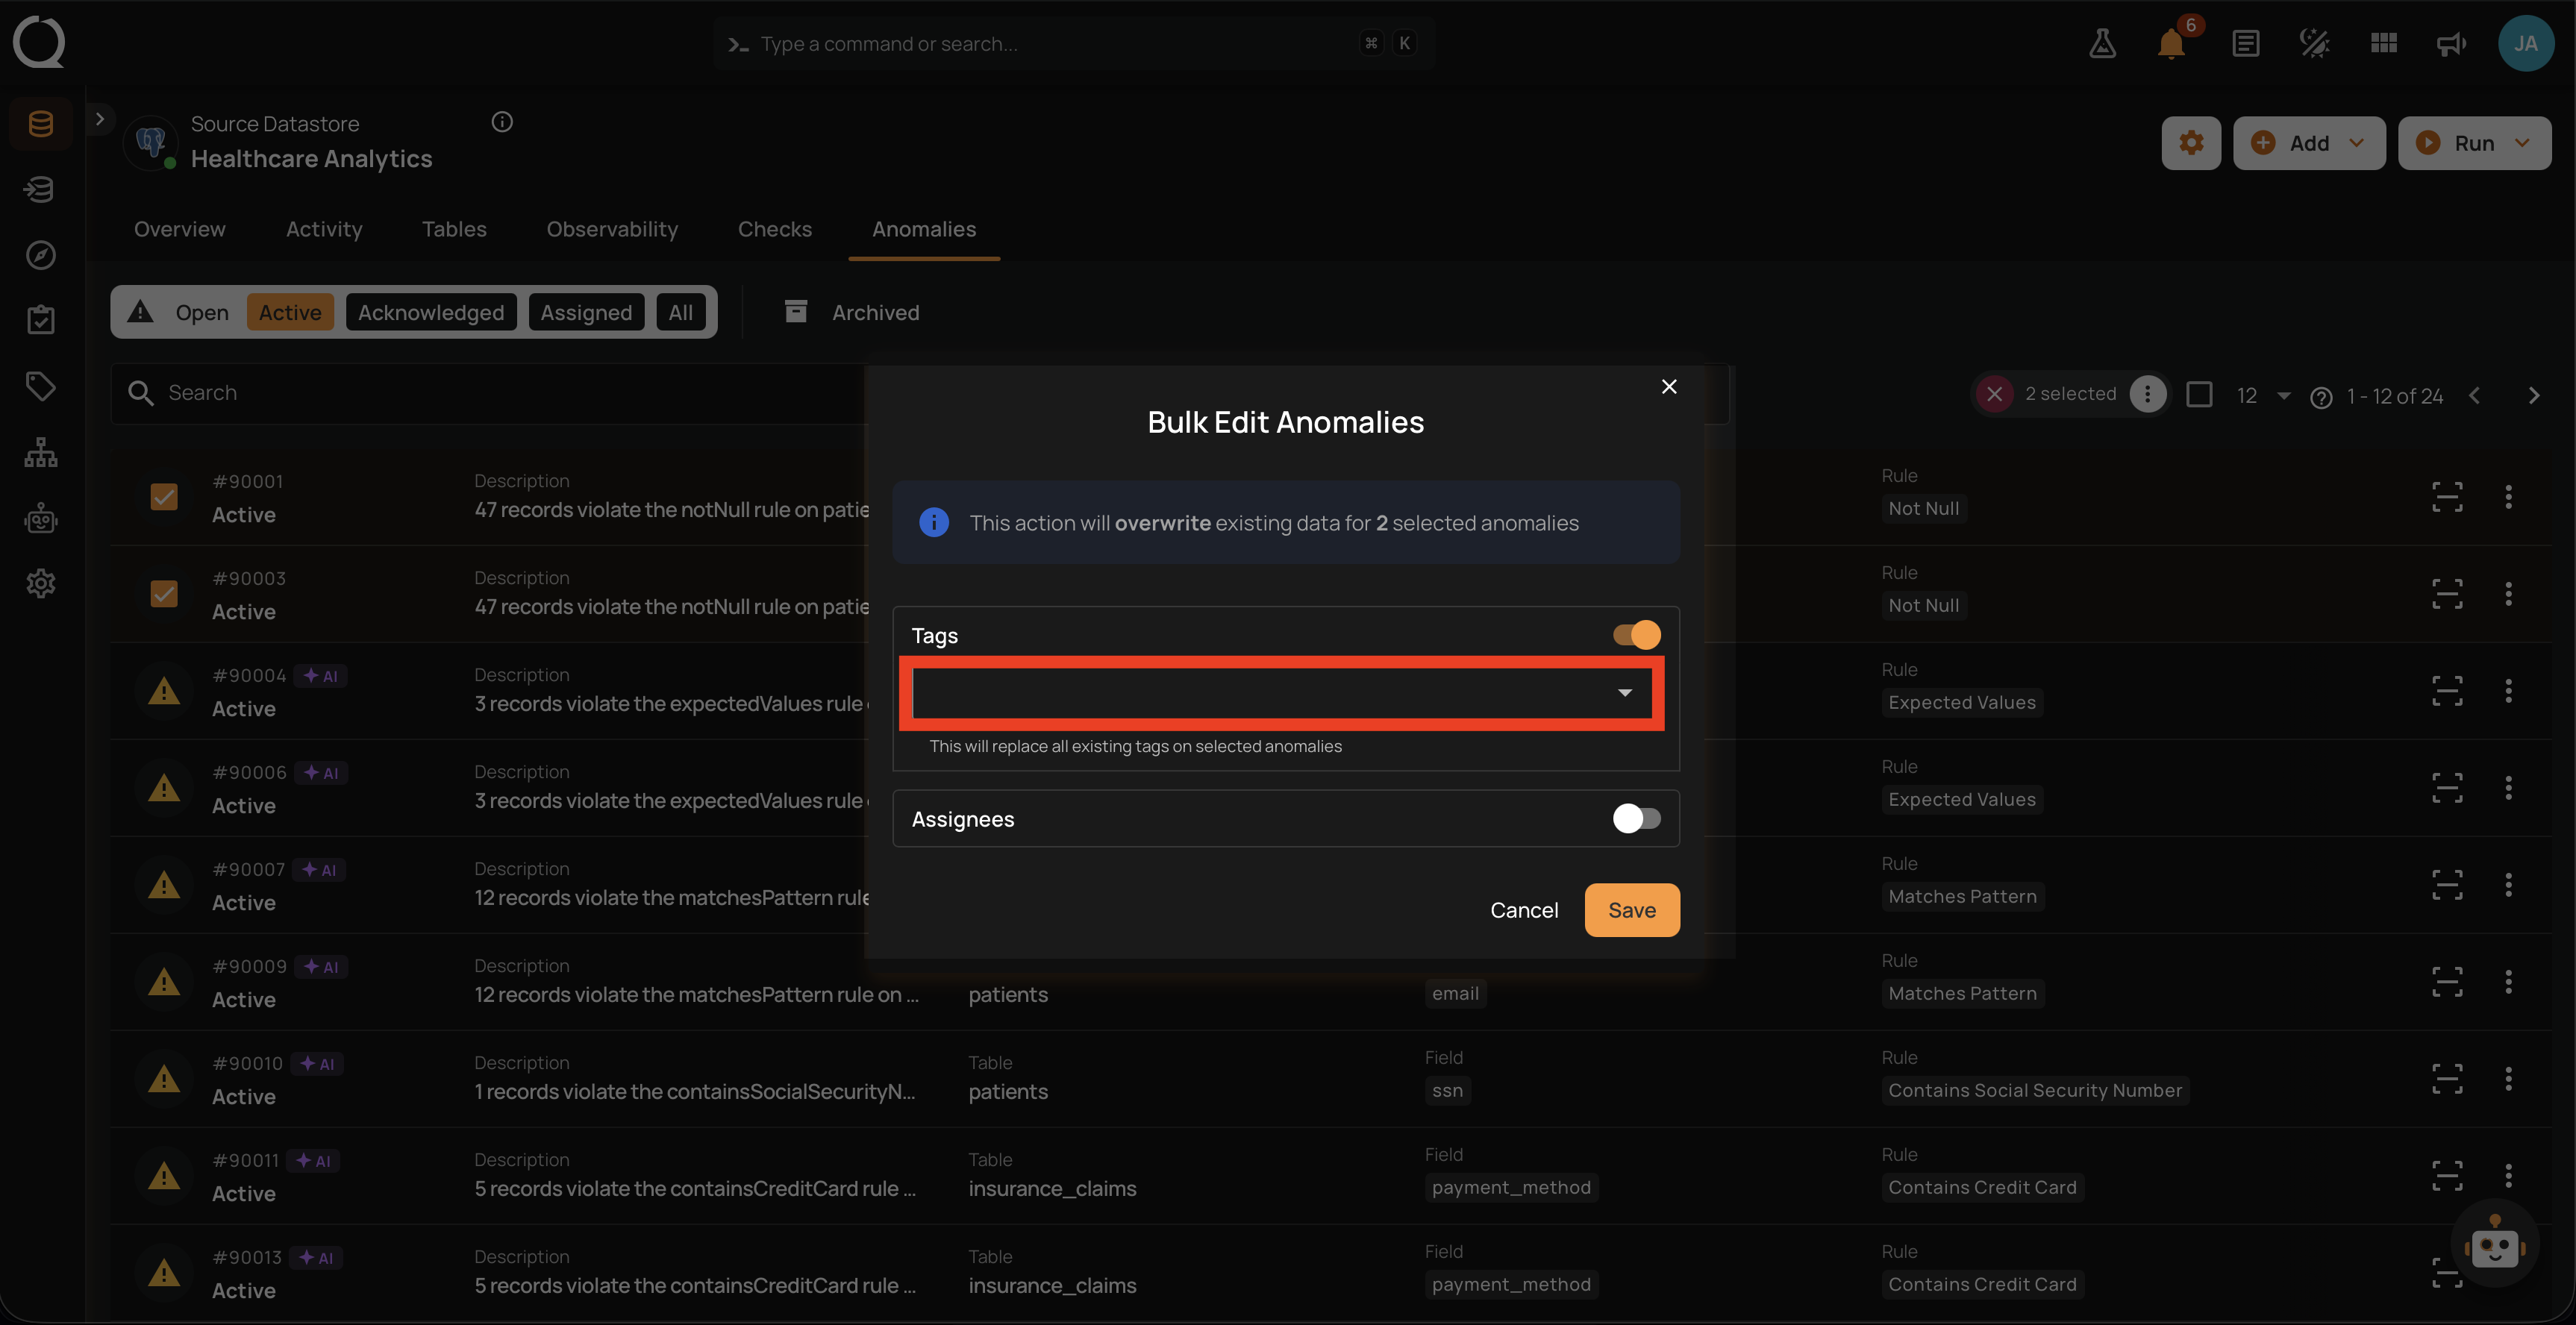Click the Contains Social Security Number rule tag
The width and height of the screenshot is (2576, 1325).
point(2035,1090)
